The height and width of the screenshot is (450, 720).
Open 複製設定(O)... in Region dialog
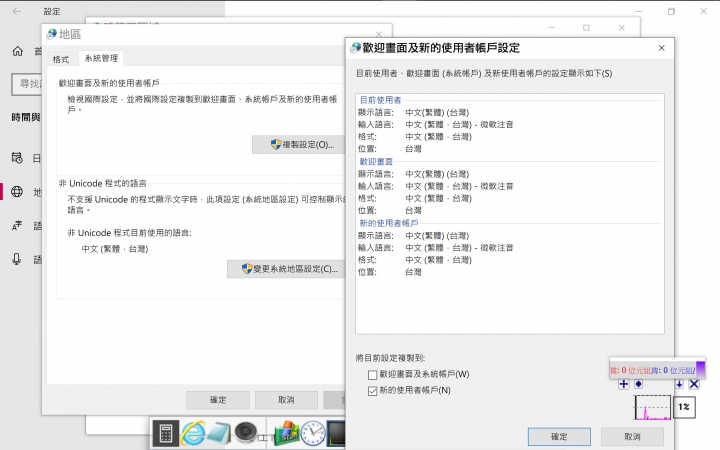tap(298, 145)
